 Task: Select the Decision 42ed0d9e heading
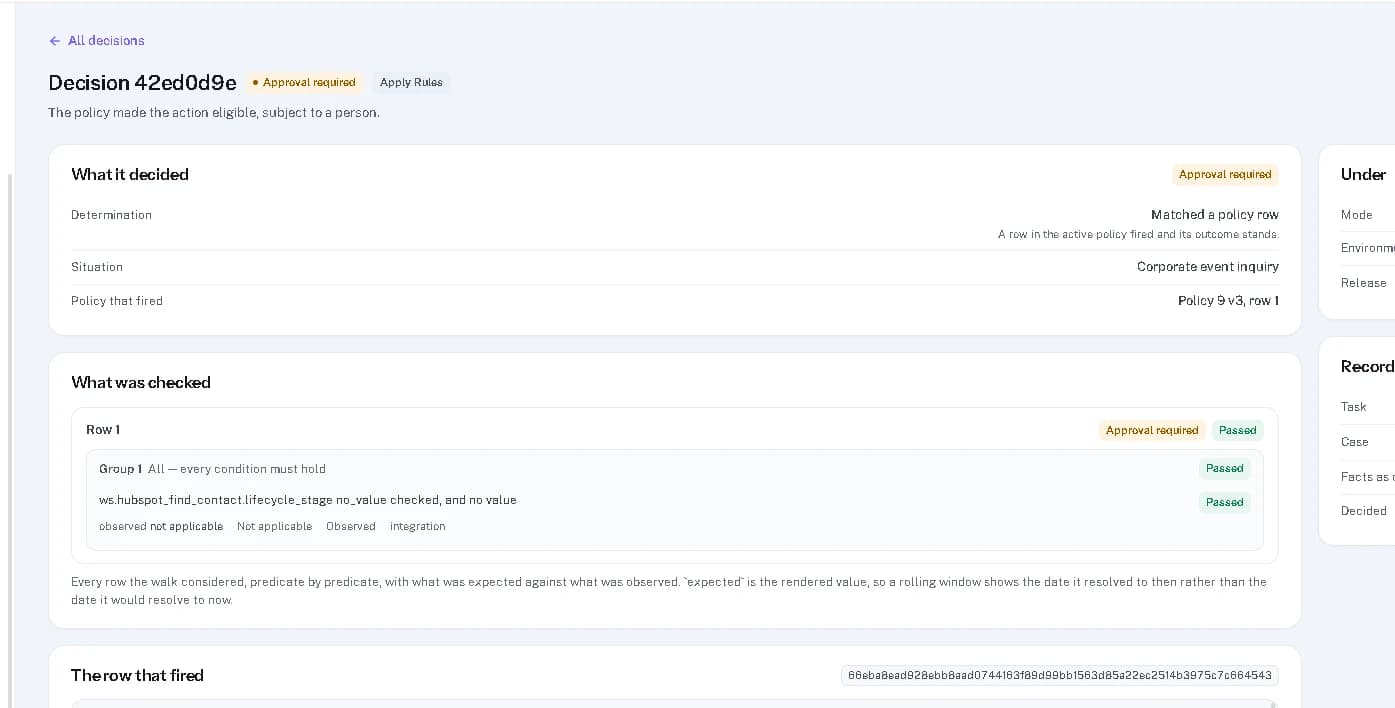[143, 83]
